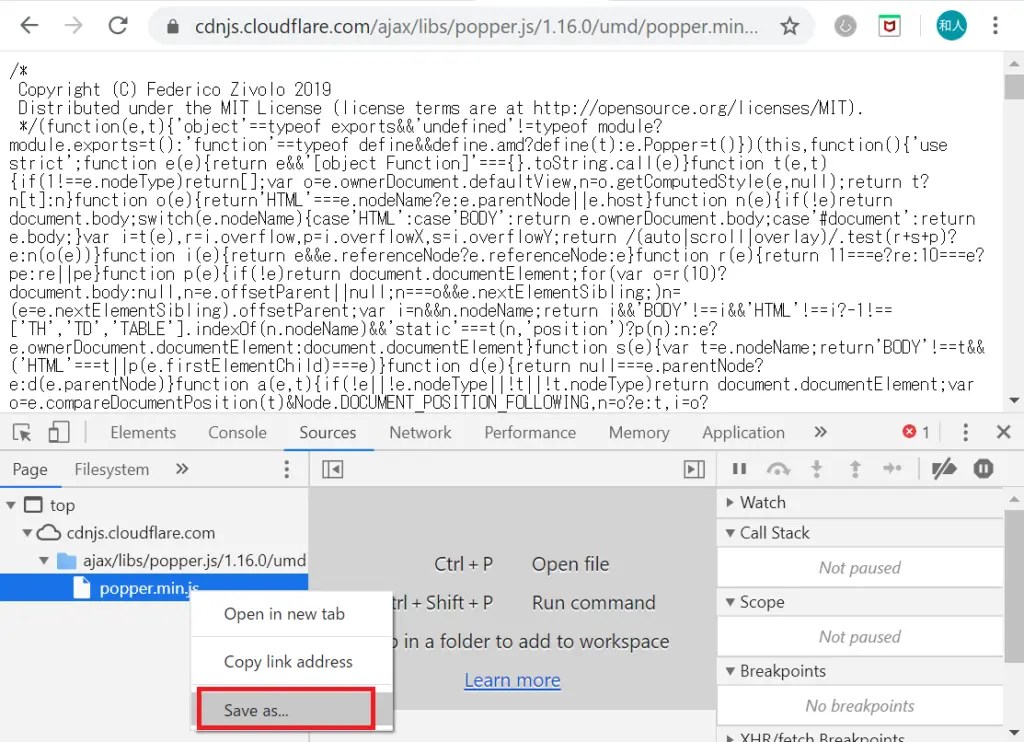Switch to the Network tab
Screen dimensions: 1024x742
(x=420, y=432)
